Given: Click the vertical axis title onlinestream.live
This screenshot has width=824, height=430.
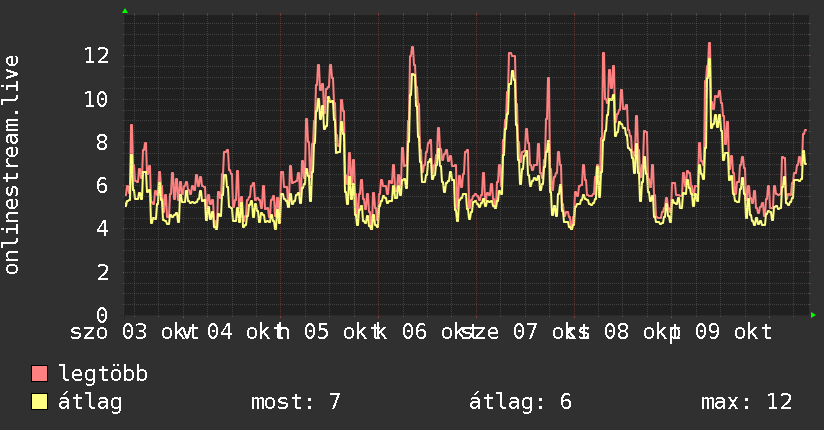Looking at the screenshot, I should pos(12,165).
